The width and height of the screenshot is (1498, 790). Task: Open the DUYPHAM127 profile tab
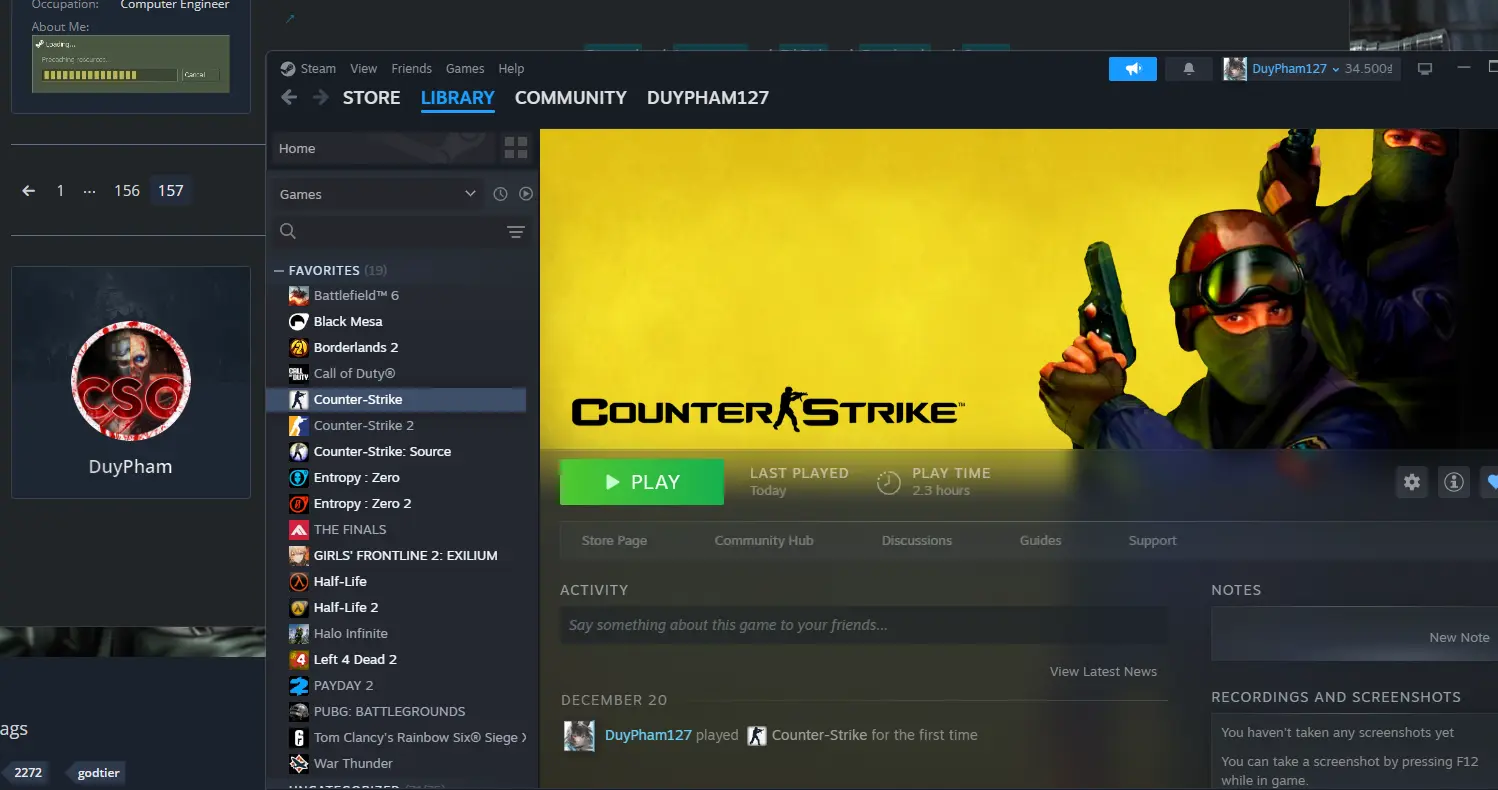click(708, 98)
